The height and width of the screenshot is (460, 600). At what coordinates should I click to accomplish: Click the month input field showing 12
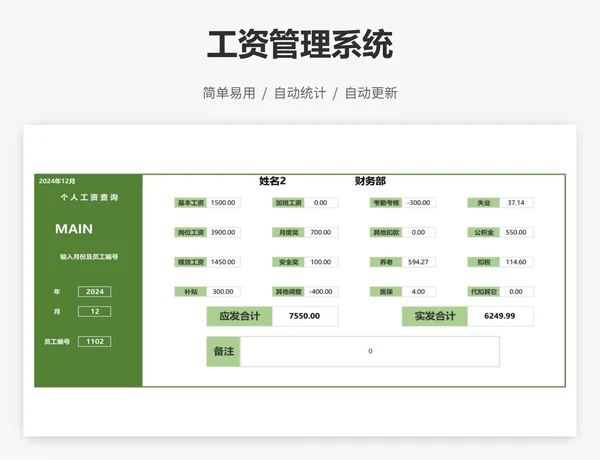(x=95, y=312)
